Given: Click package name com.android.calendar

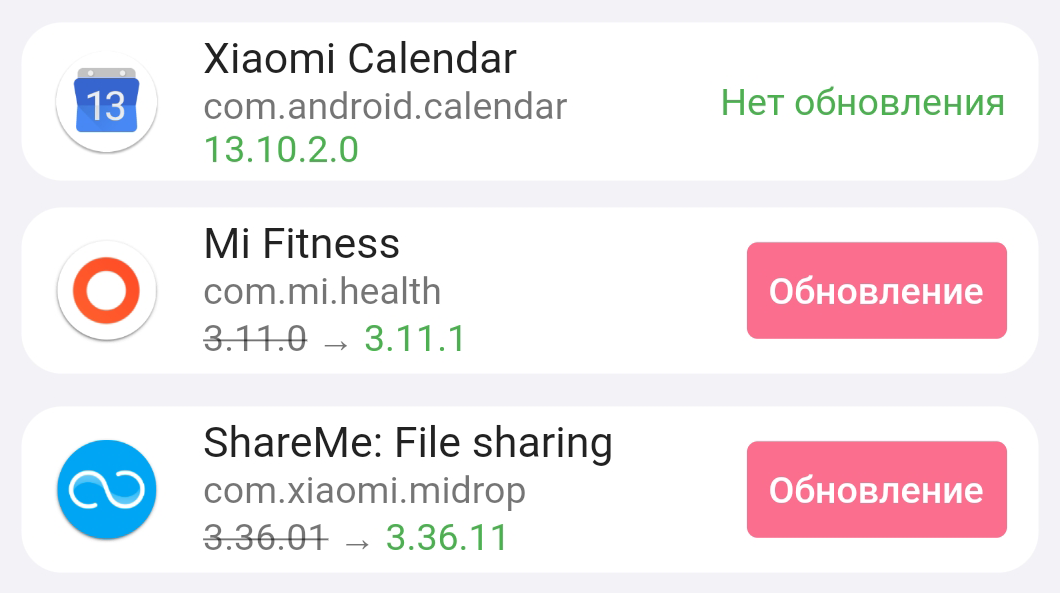Looking at the screenshot, I should 385,106.
